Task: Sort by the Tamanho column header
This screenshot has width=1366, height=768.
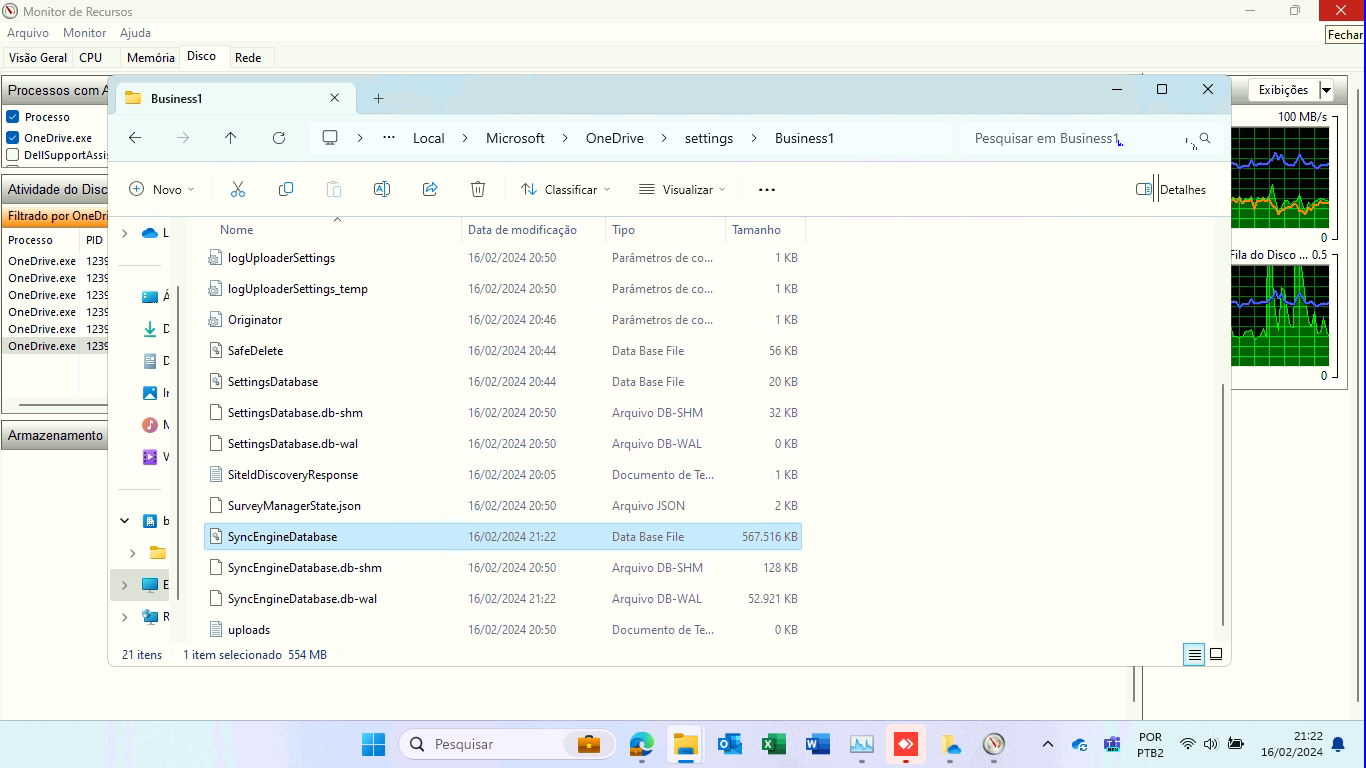Action: coord(765,230)
